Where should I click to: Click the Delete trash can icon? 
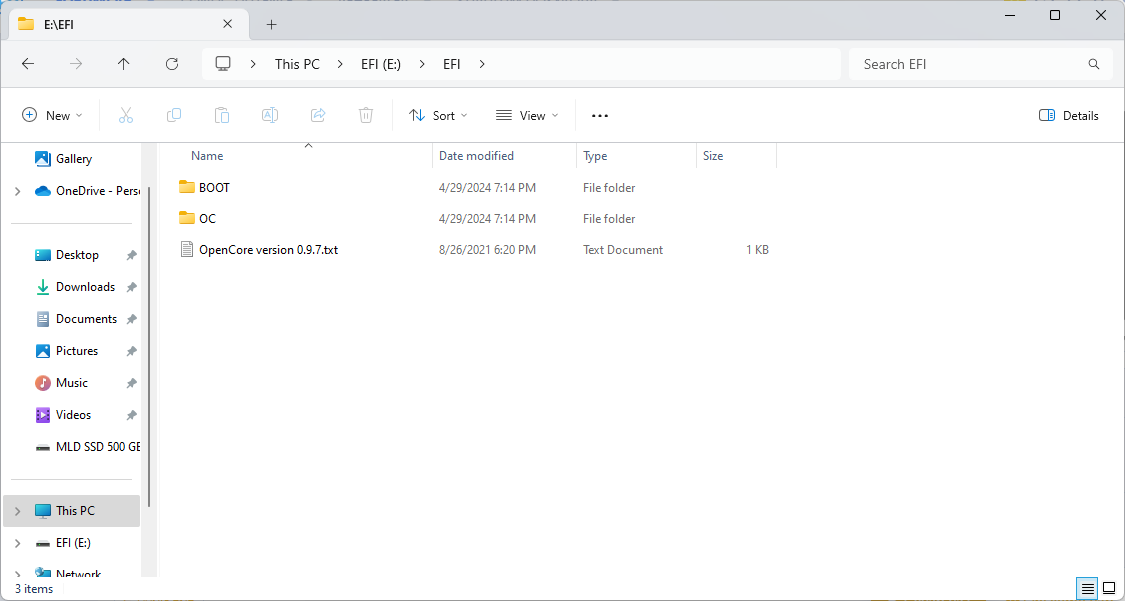coord(366,116)
